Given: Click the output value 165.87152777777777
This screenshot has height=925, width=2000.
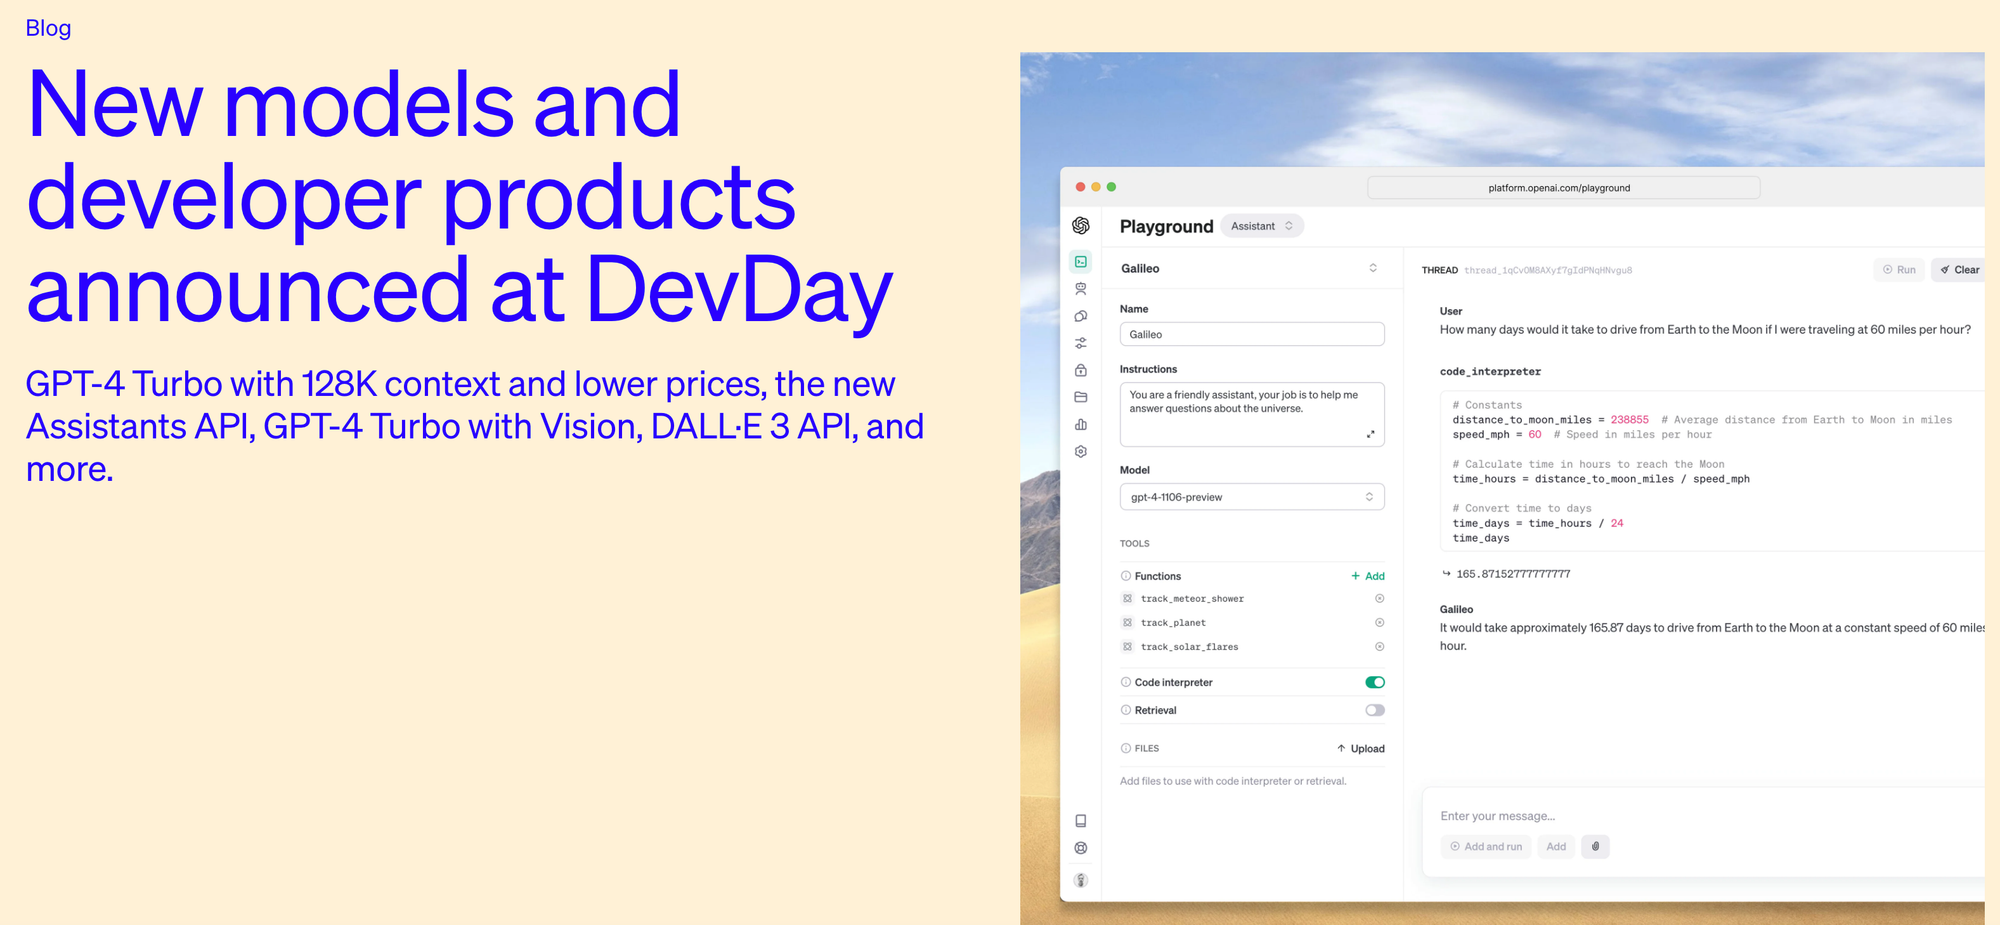Looking at the screenshot, I should [x=1513, y=574].
